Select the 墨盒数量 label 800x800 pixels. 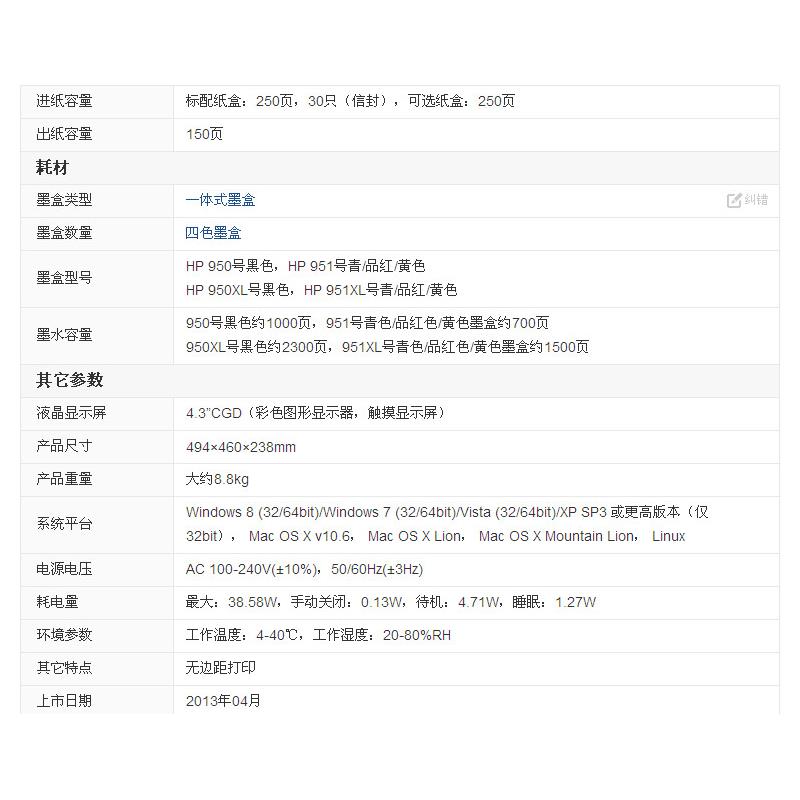tap(64, 233)
